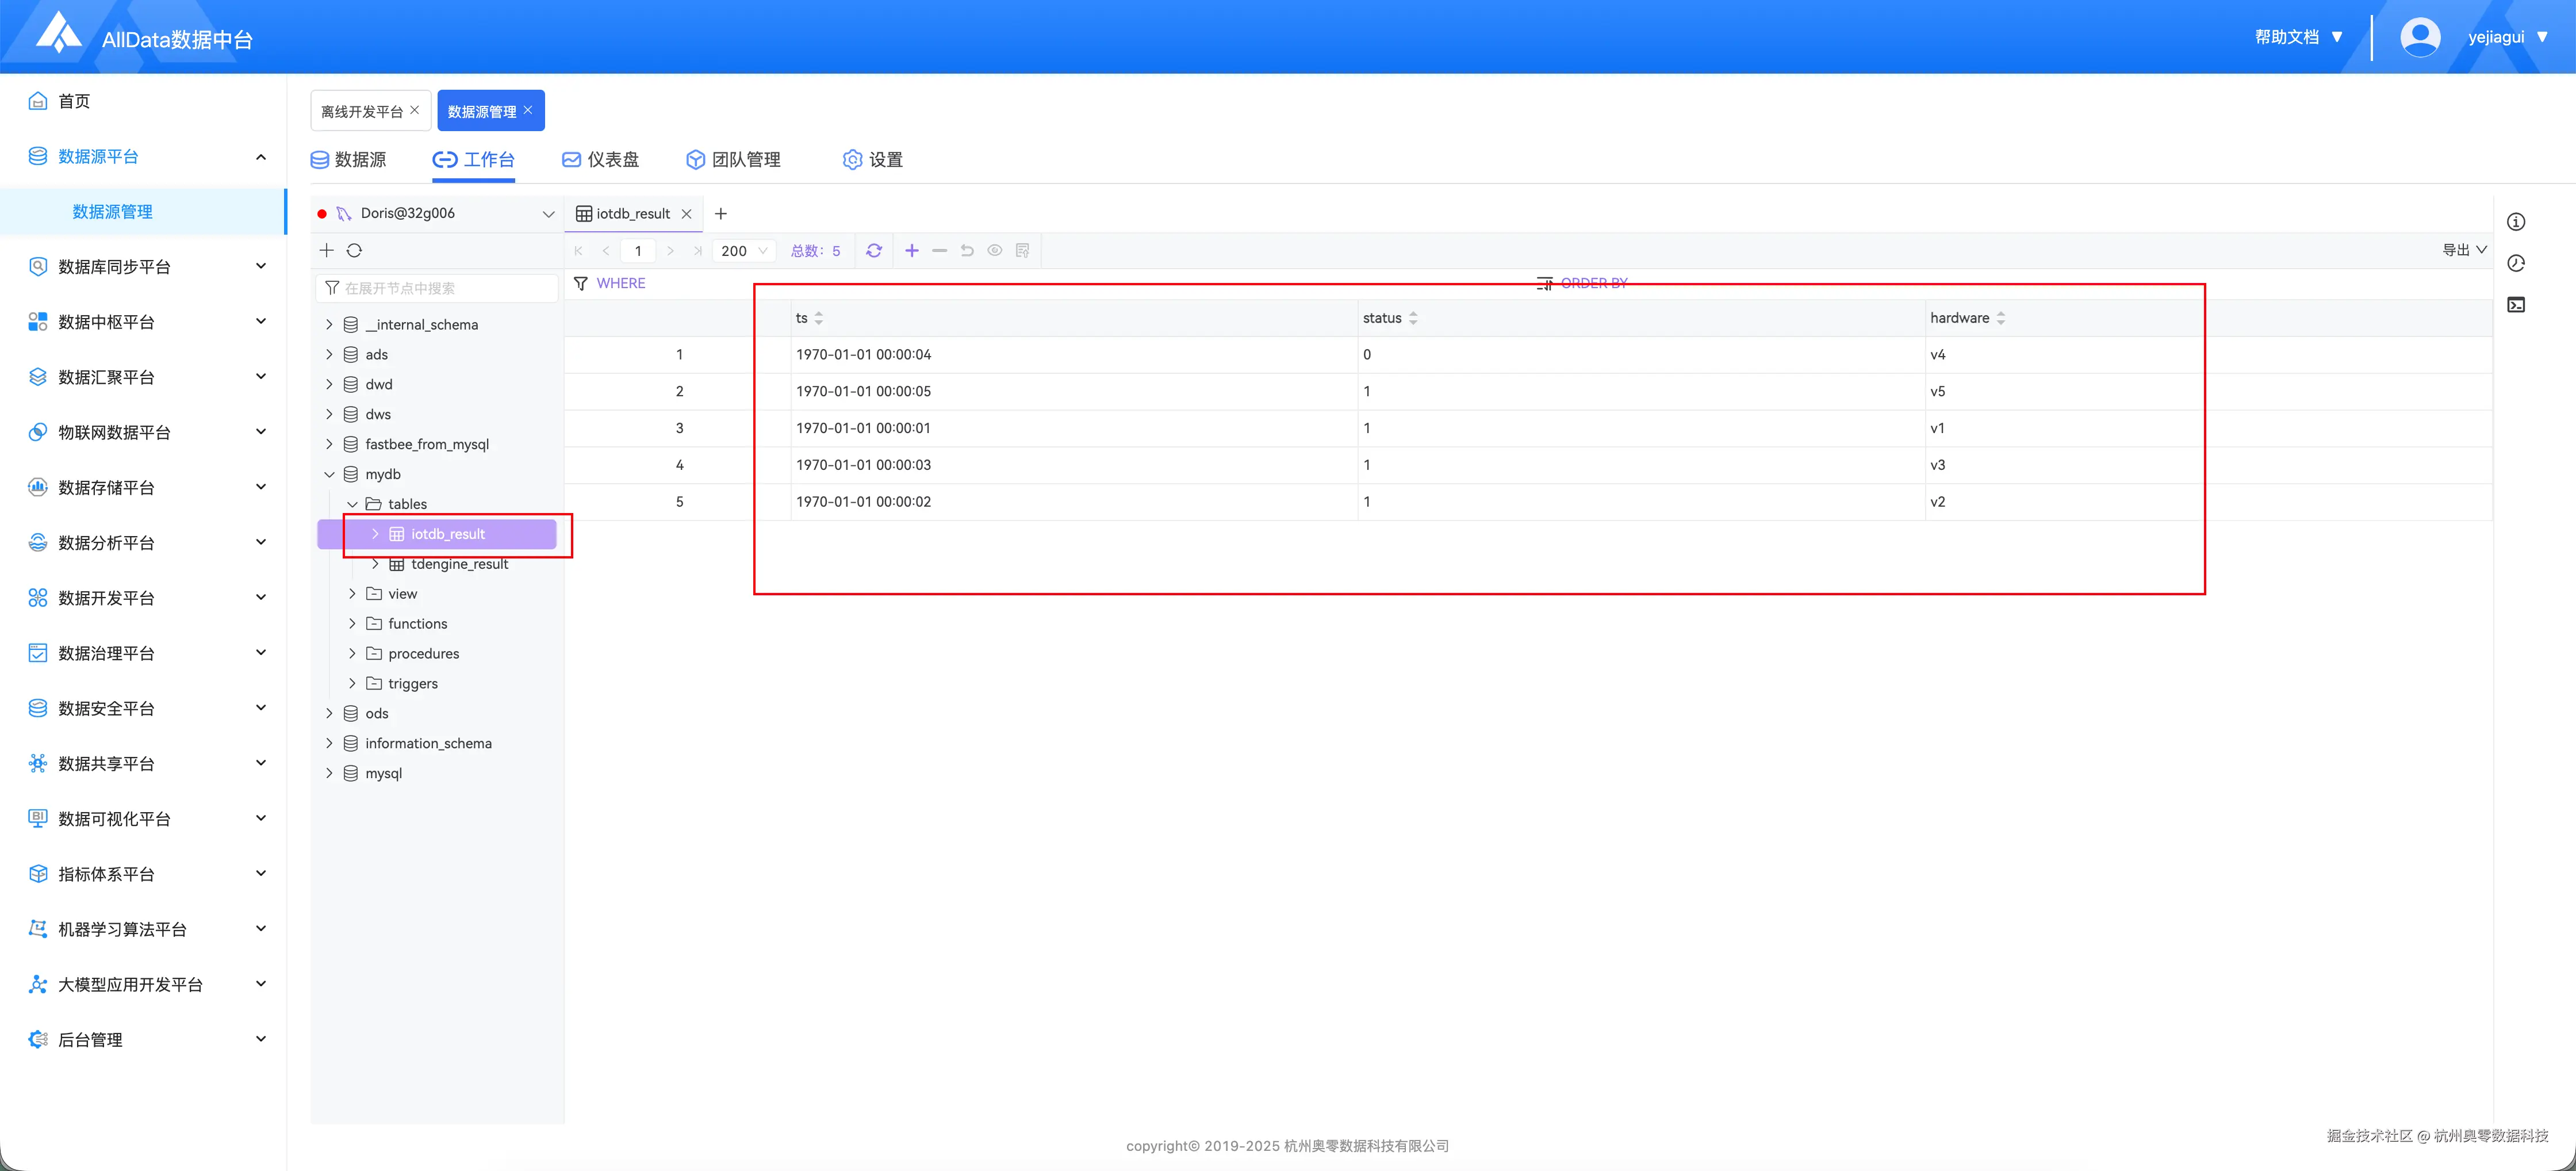Viewport: 2576px width, 1171px height.
Task: Expand the ods database node
Action: 329,713
